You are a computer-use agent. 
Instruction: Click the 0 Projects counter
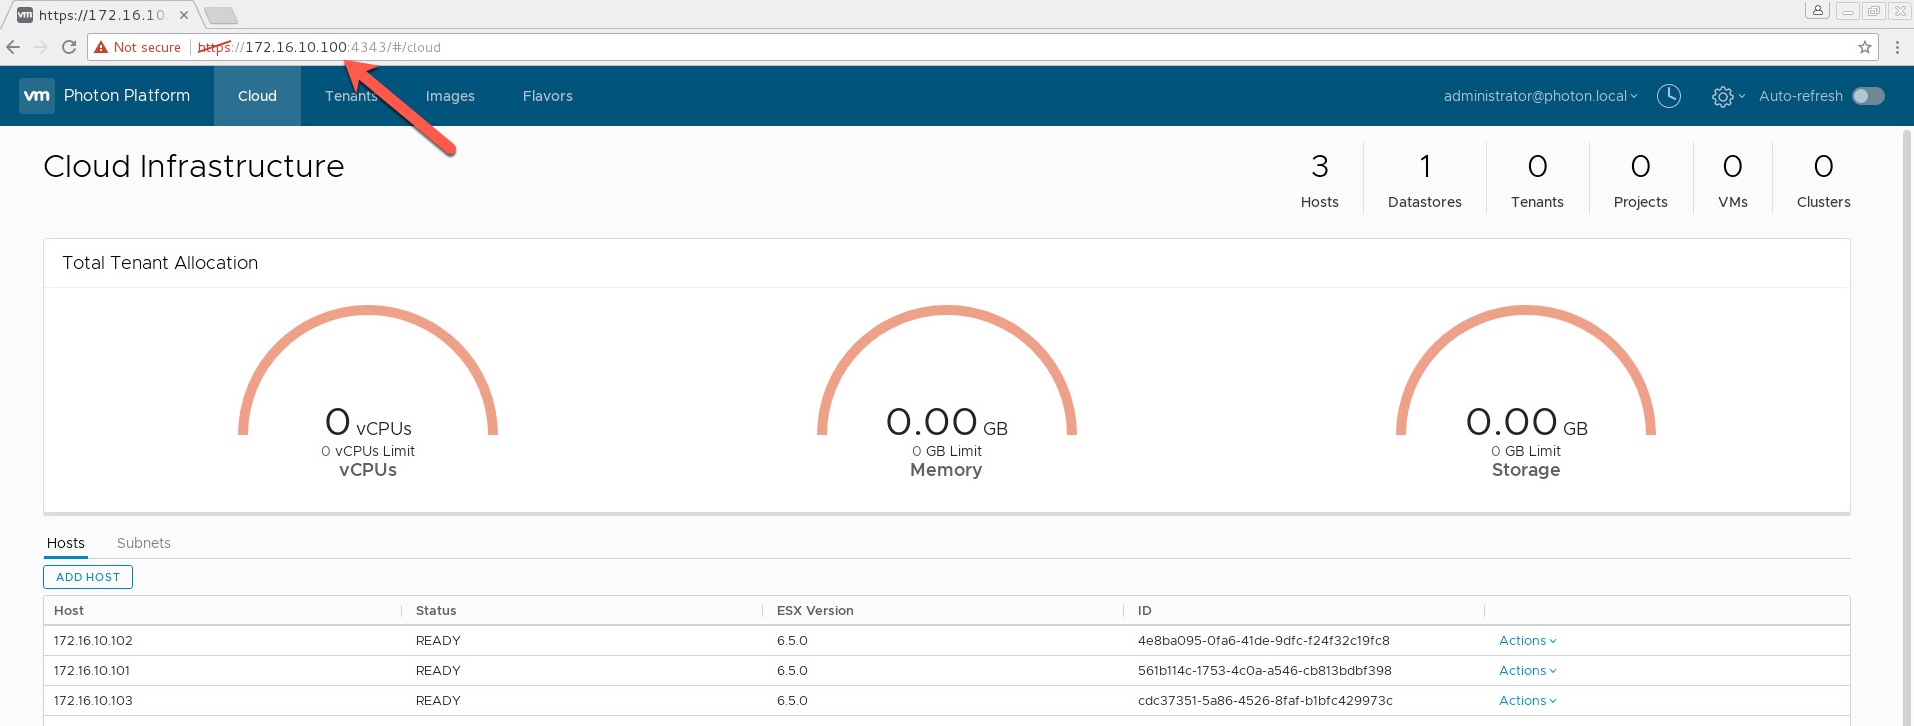tap(1641, 180)
